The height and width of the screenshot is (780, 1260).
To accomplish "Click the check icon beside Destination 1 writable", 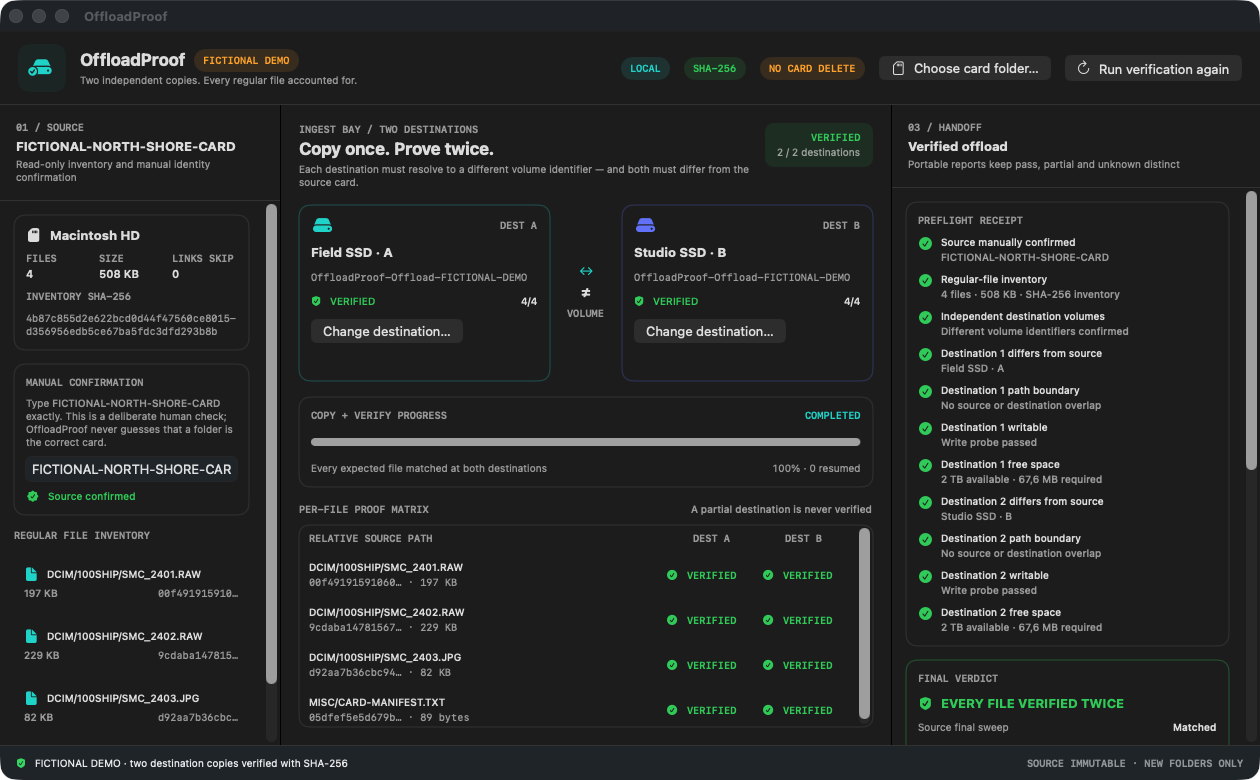I will [x=925, y=428].
